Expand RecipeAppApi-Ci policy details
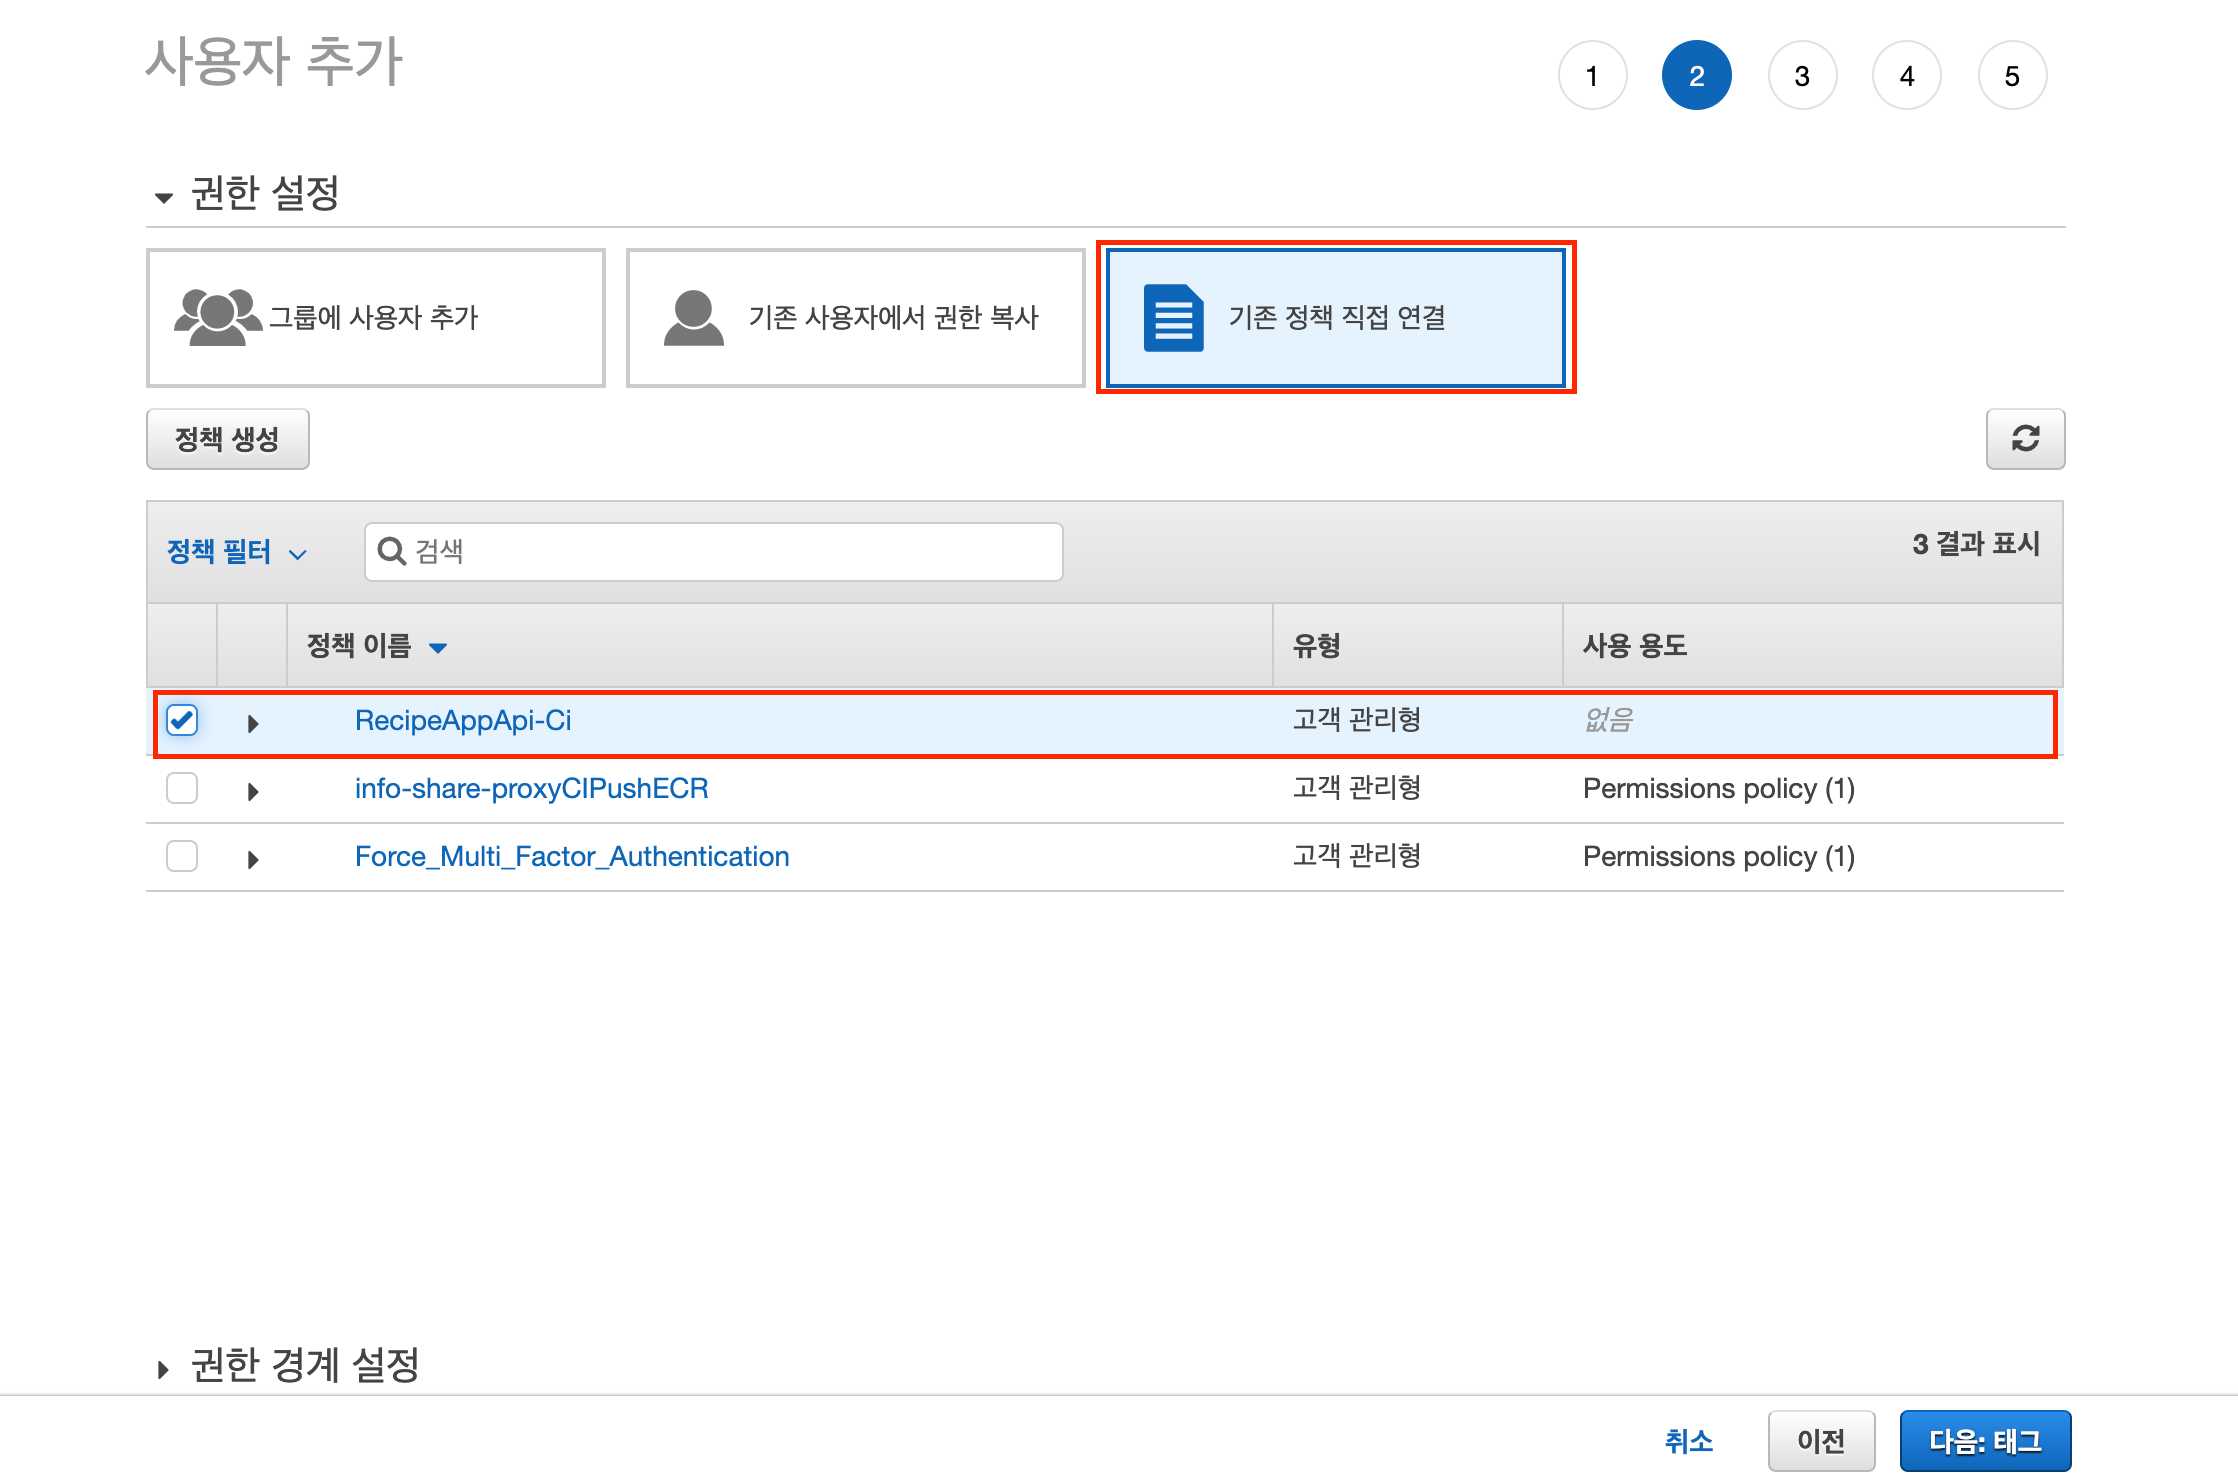Viewport: 2238px width, 1474px height. (253, 723)
